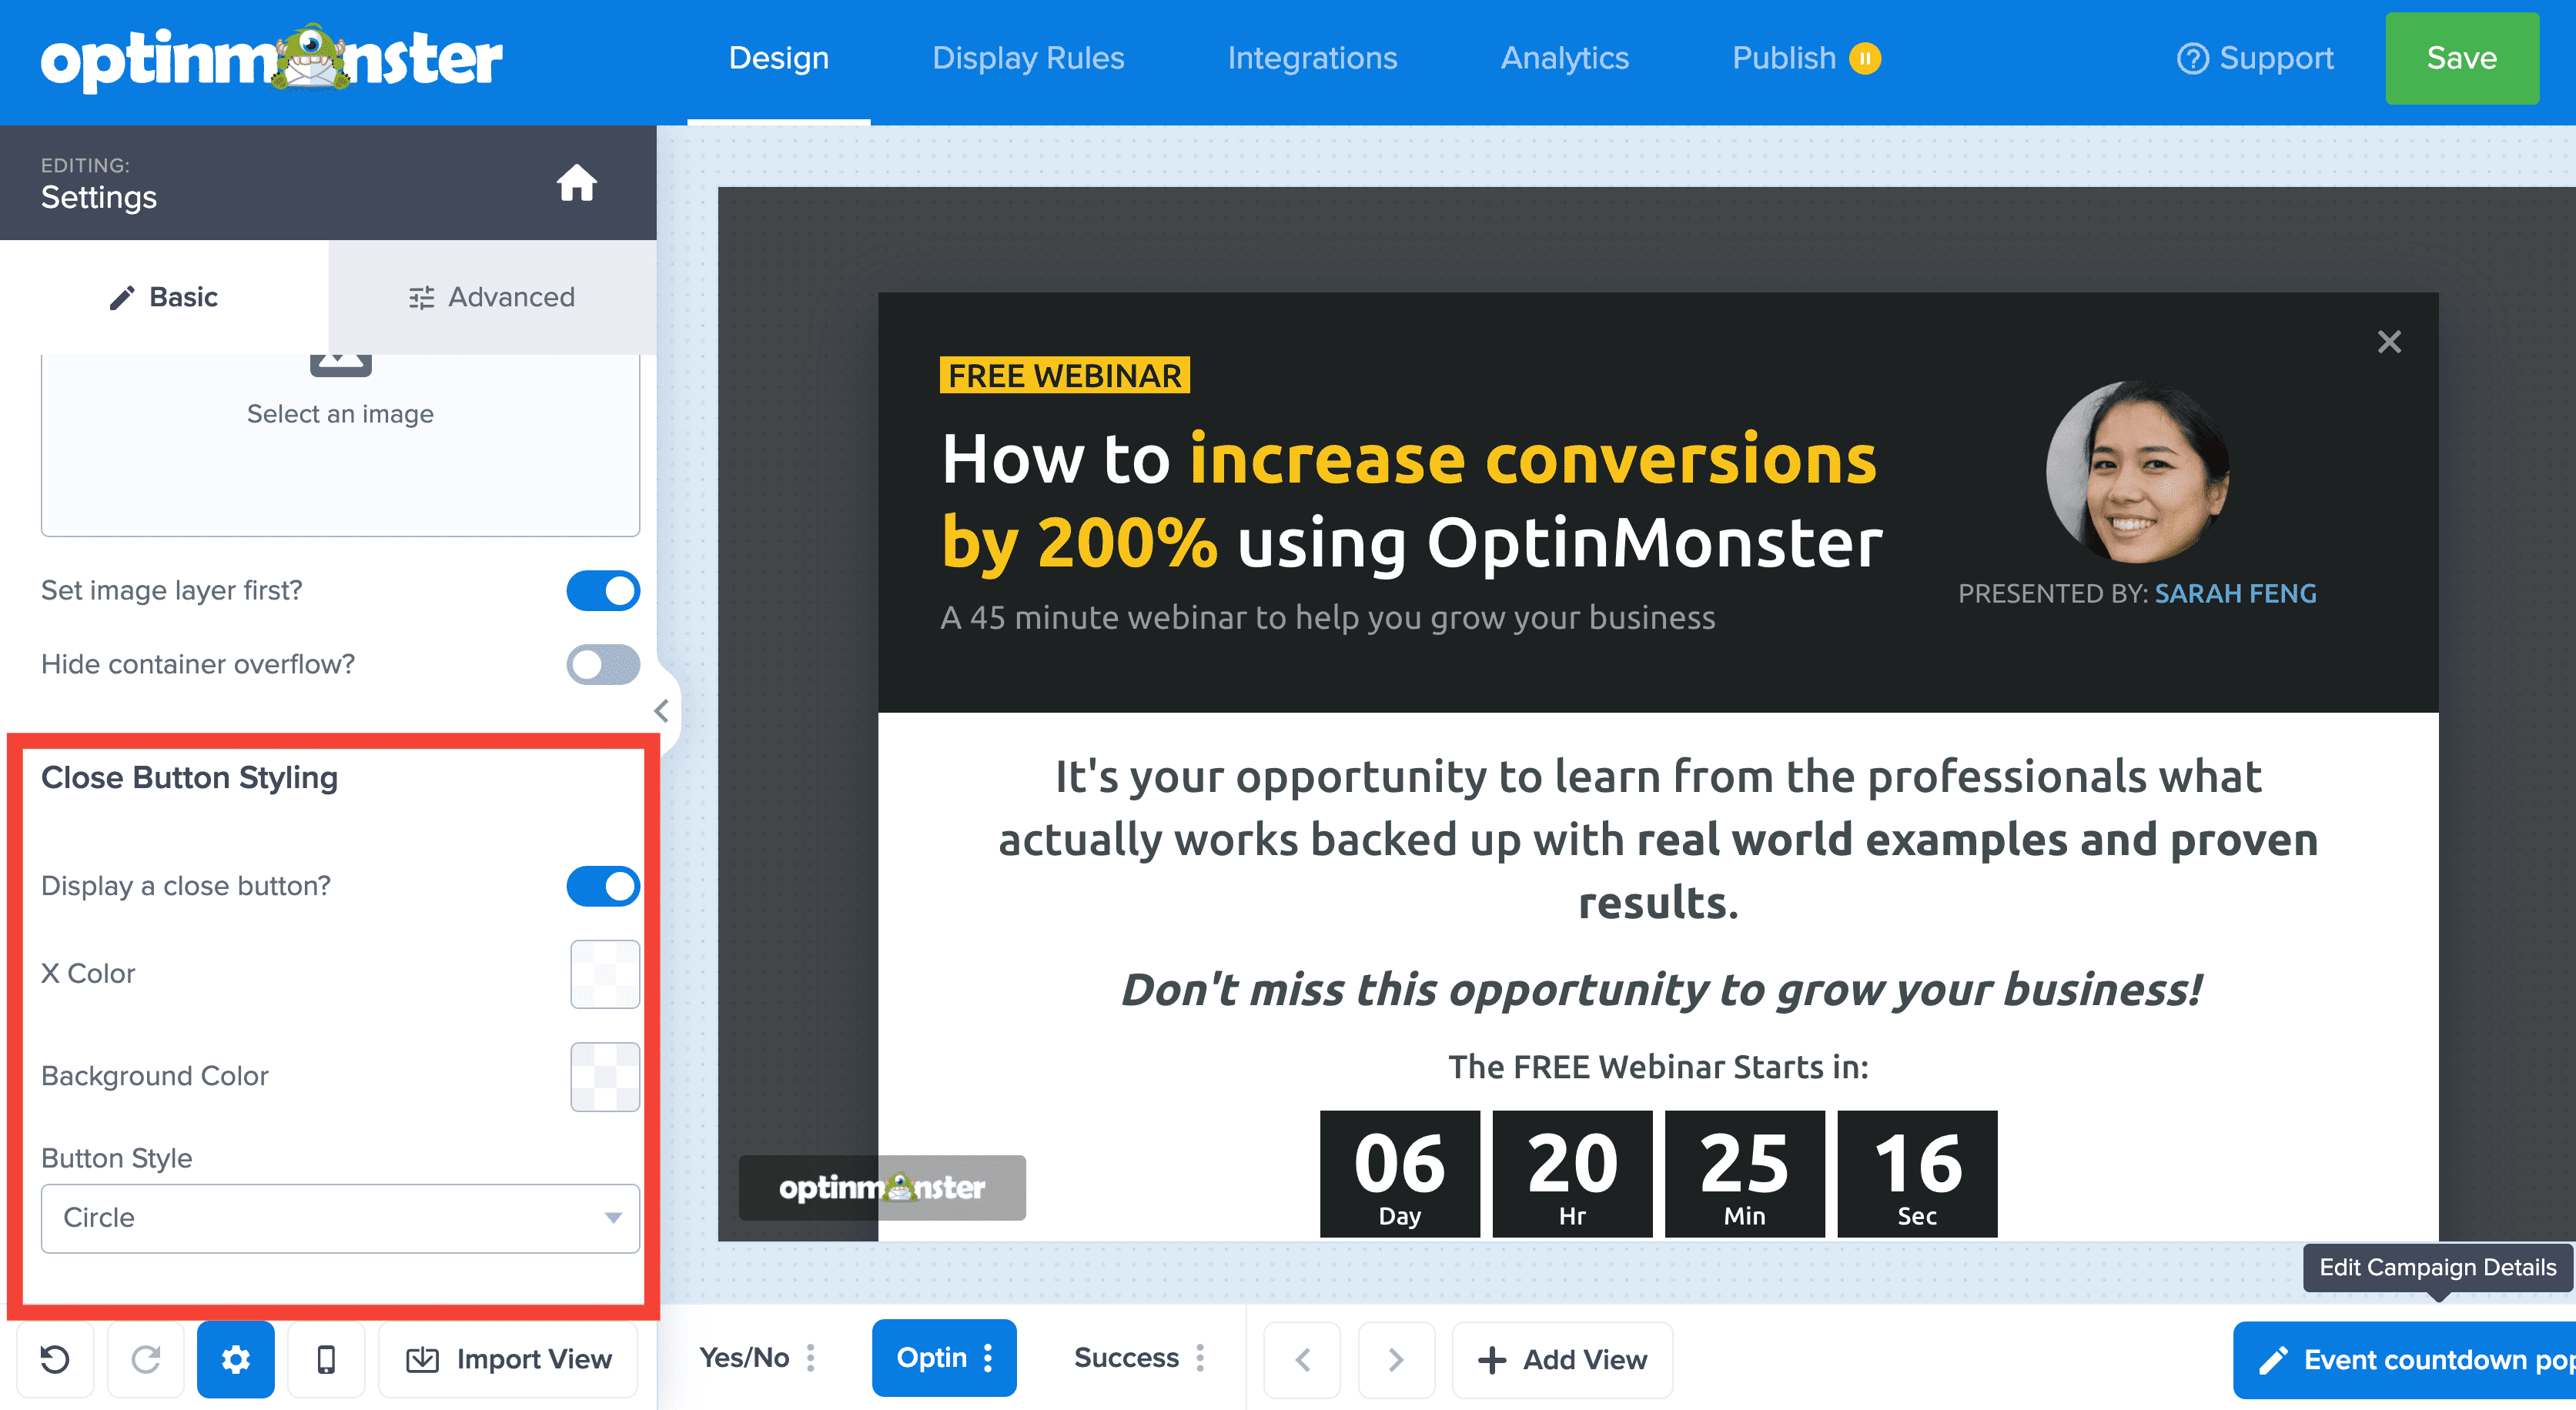Switch to the Advanced settings tab
The image size is (2576, 1410).
point(492,297)
